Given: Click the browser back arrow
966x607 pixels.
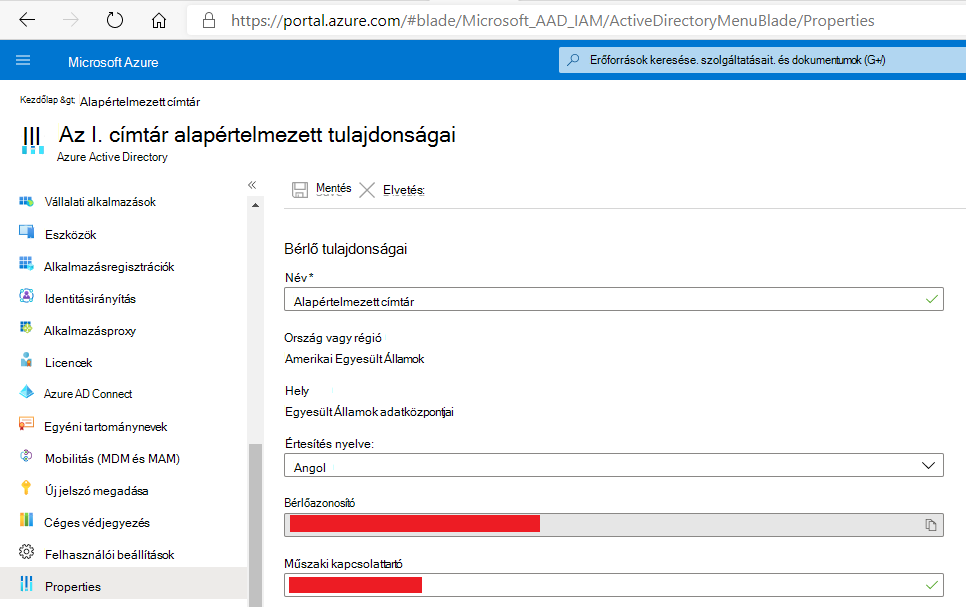Looking at the screenshot, I should [27, 20].
